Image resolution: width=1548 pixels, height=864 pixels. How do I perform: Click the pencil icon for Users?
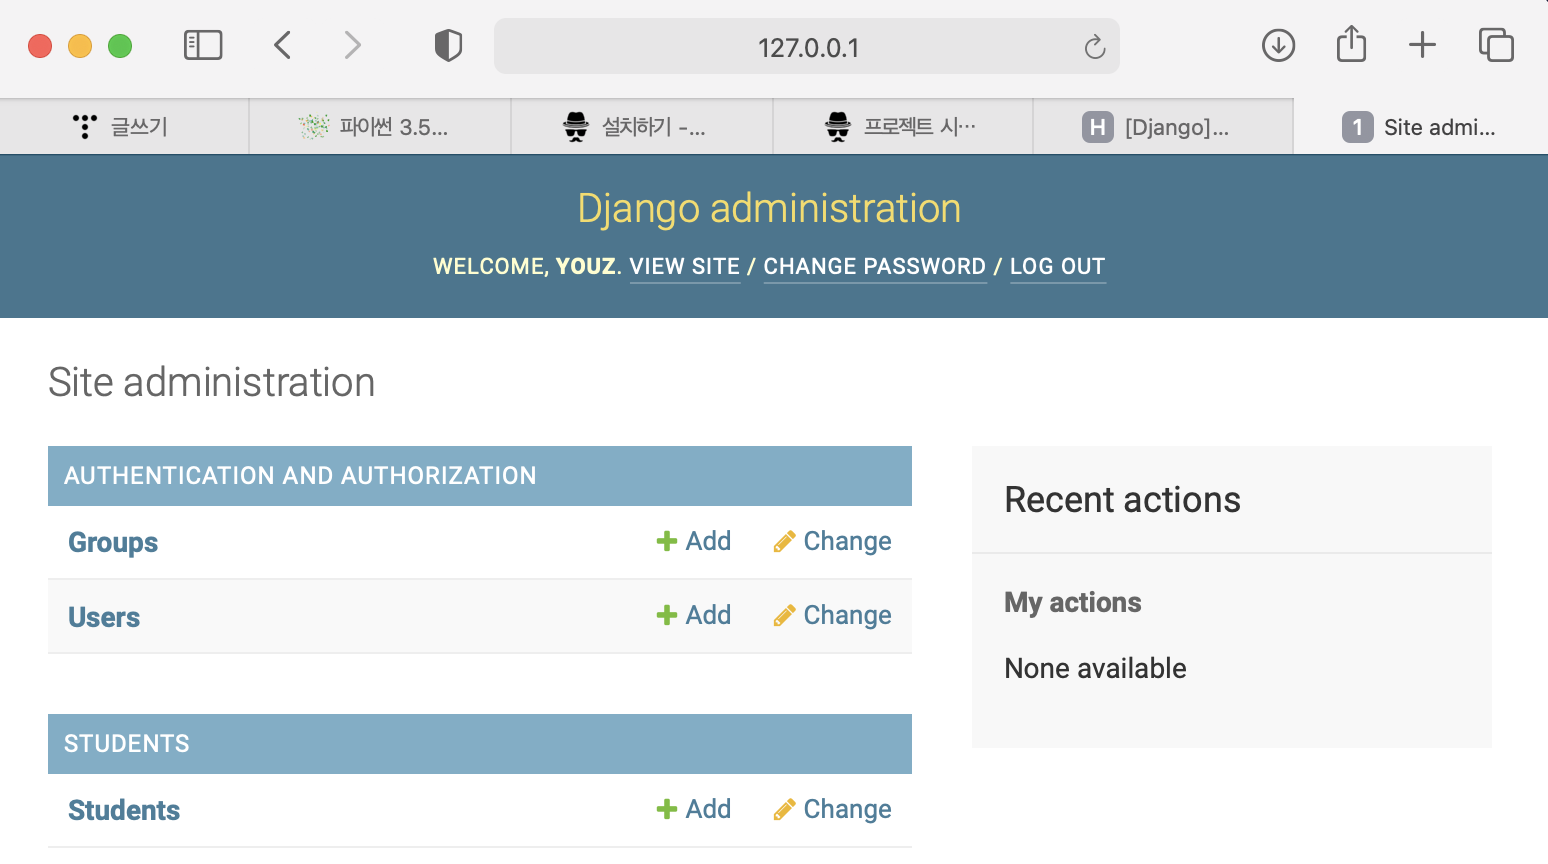(785, 615)
